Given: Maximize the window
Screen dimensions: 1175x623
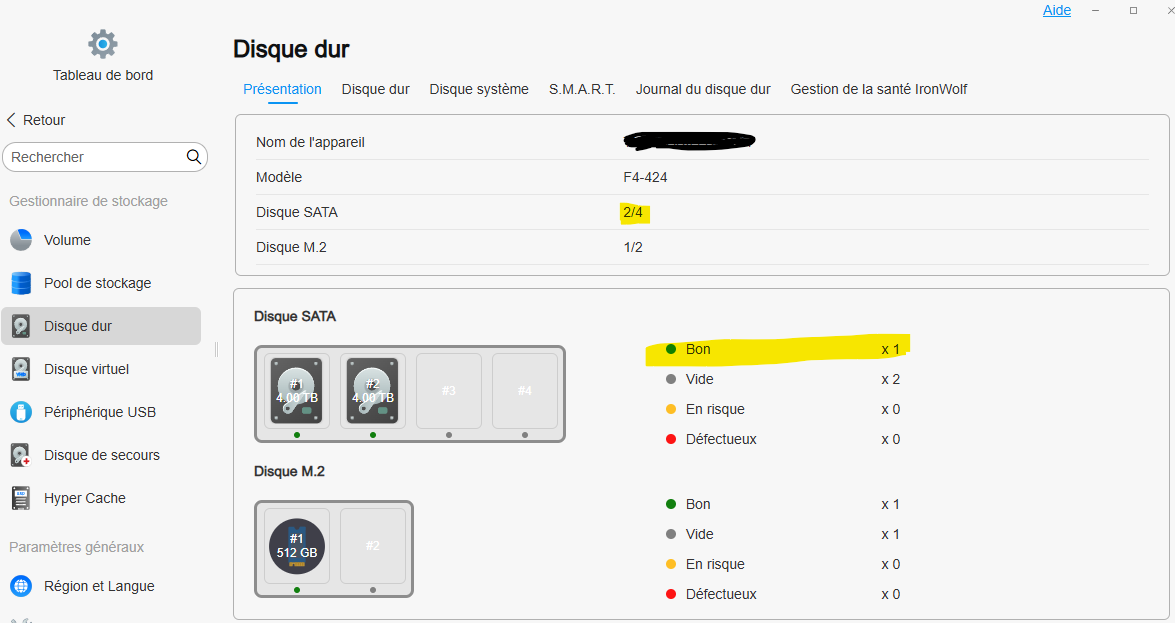Looking at the screenshot, I should coord(1134,10).
